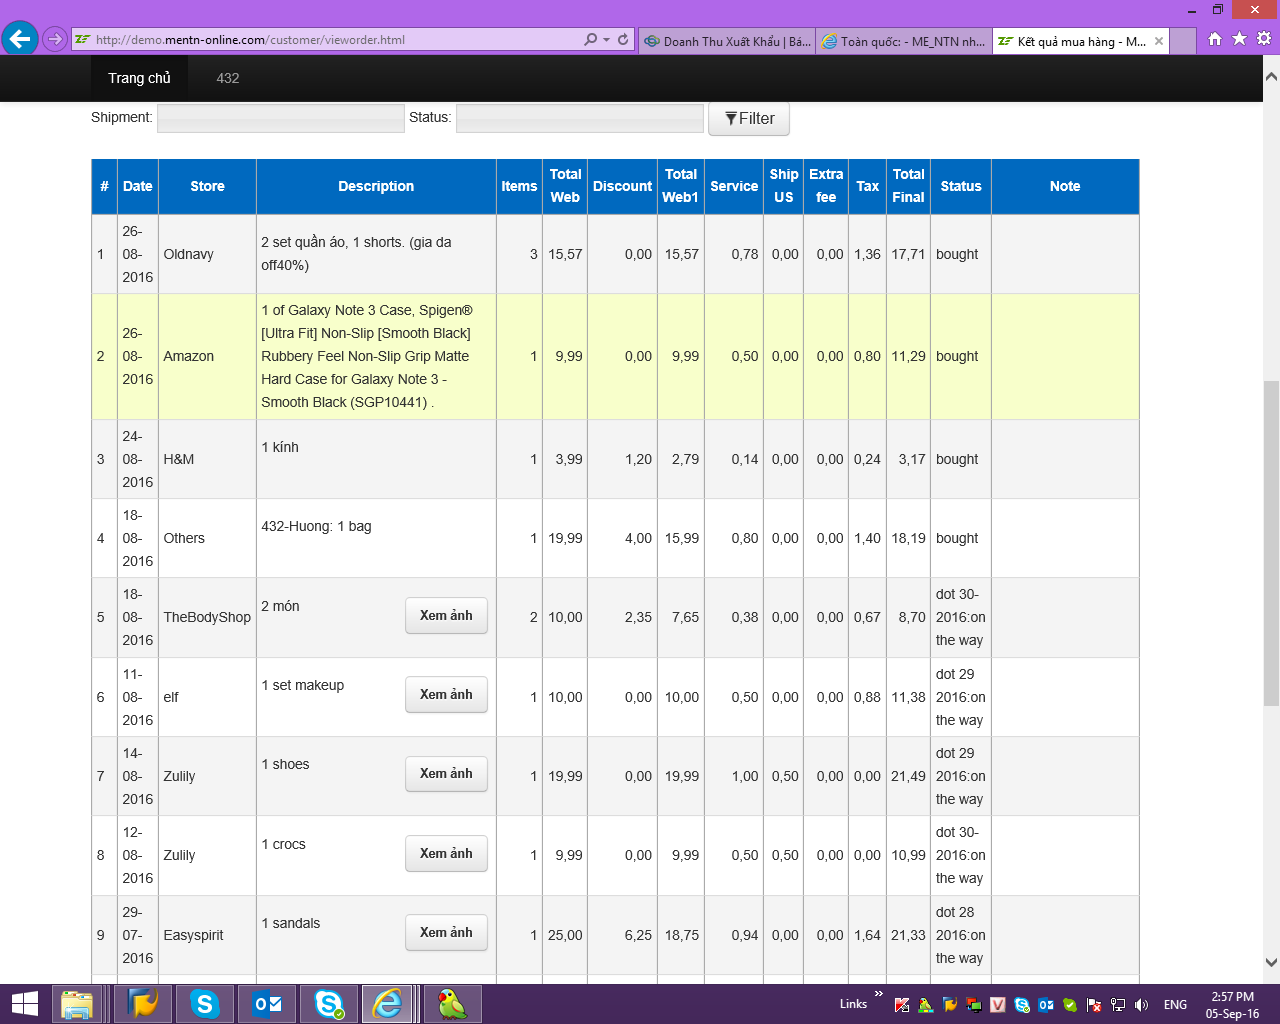Image resolution: width=1280 pixels, height=1024 pixels.
Task: View photo for elf 1 set makeup
Action: [x=446, y=694]
